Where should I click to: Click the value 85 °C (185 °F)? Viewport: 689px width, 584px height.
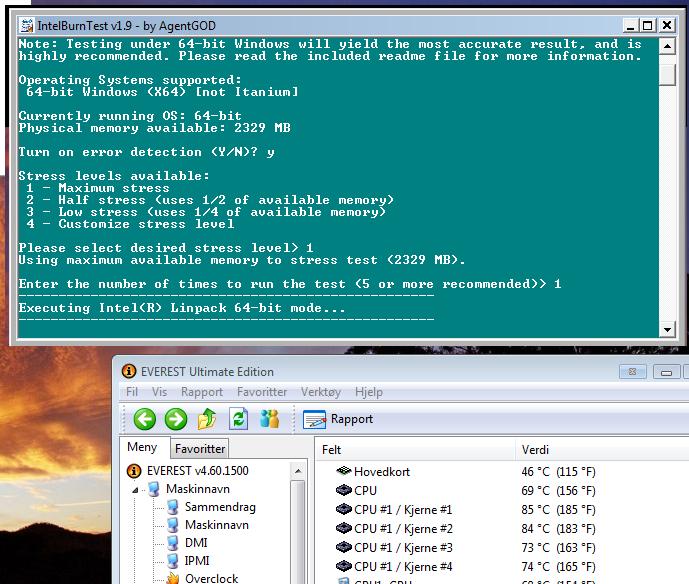click(558, 509)
